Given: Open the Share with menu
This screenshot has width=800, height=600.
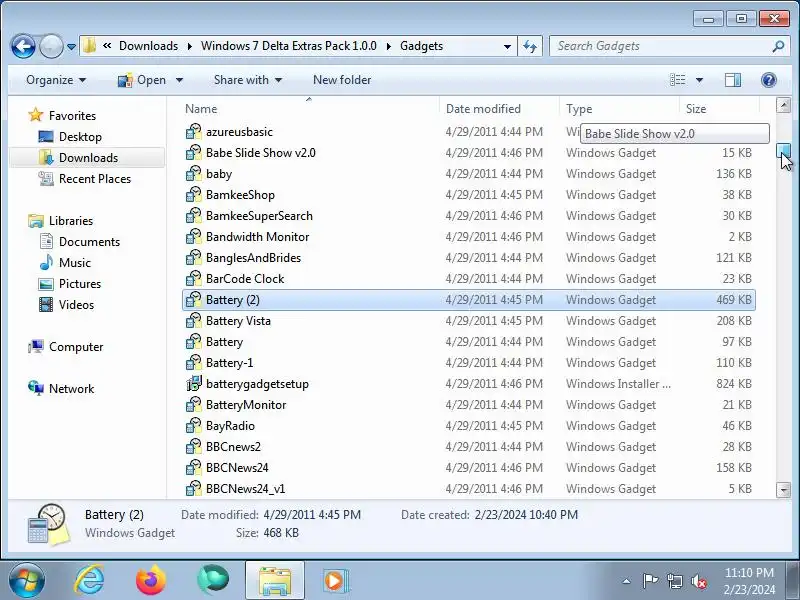Looking at the screenshot, I should (248, 80).
